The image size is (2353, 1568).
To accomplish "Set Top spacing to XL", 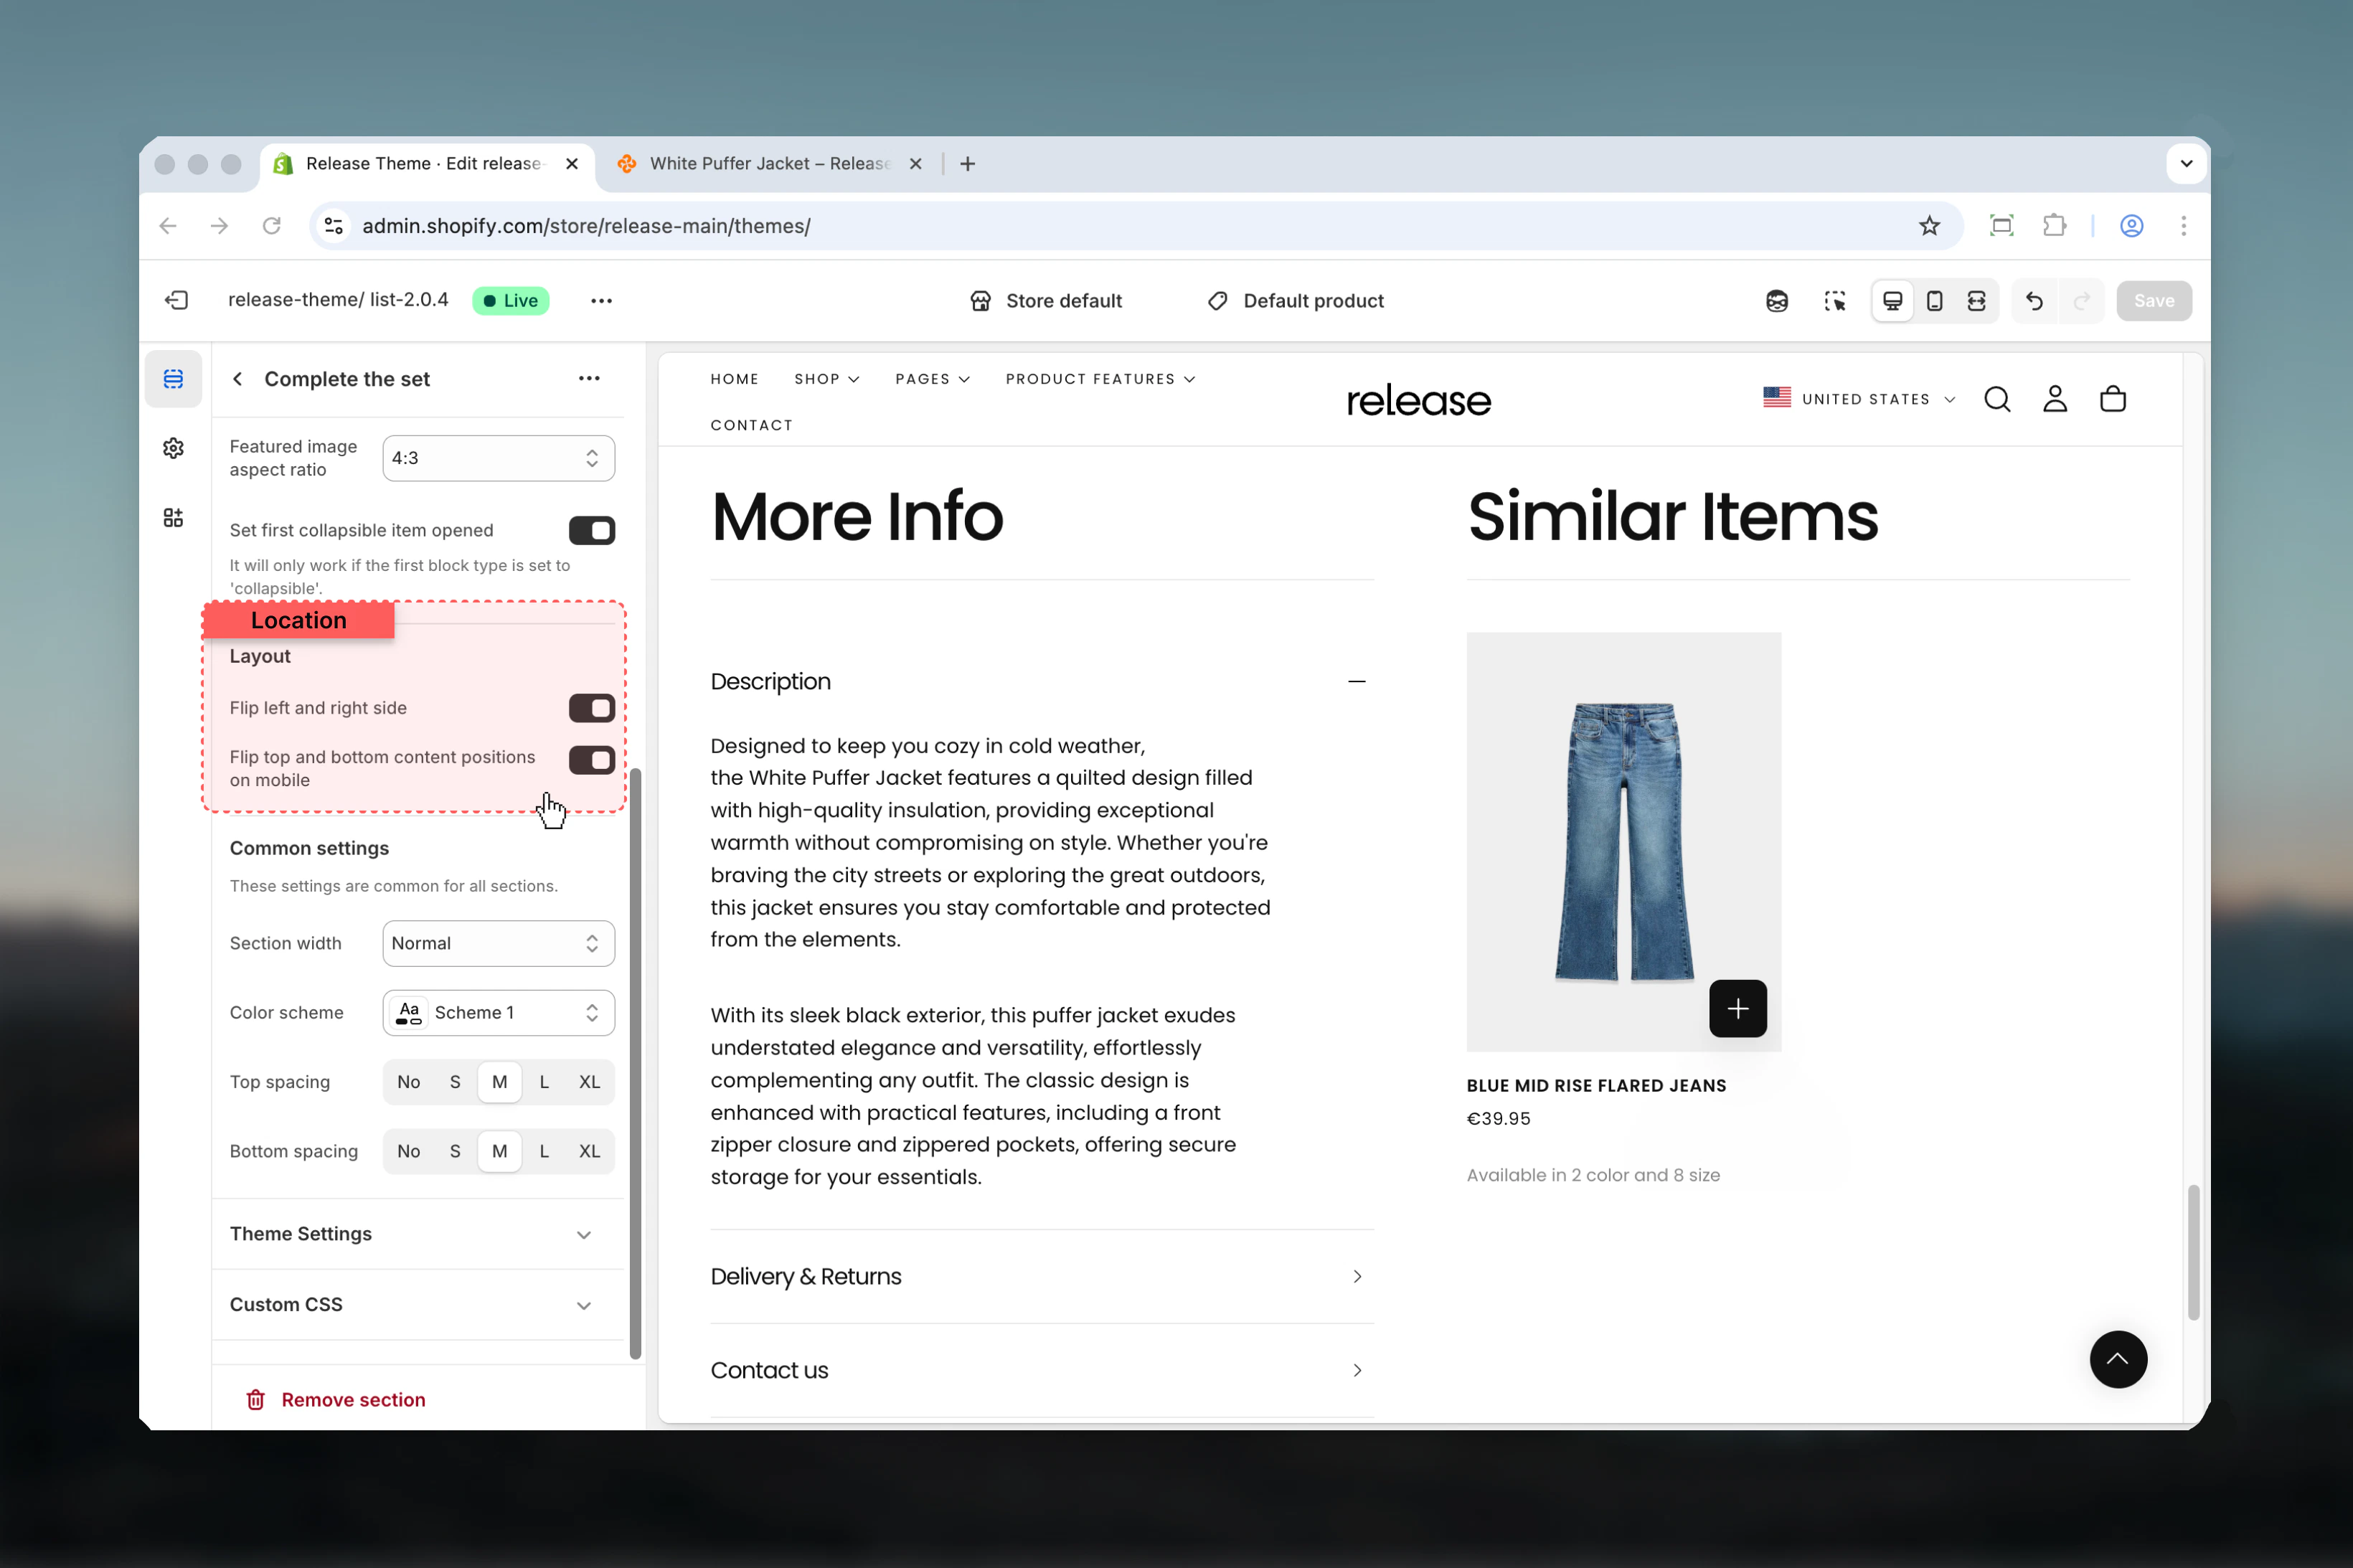I will coord(589,1082).
